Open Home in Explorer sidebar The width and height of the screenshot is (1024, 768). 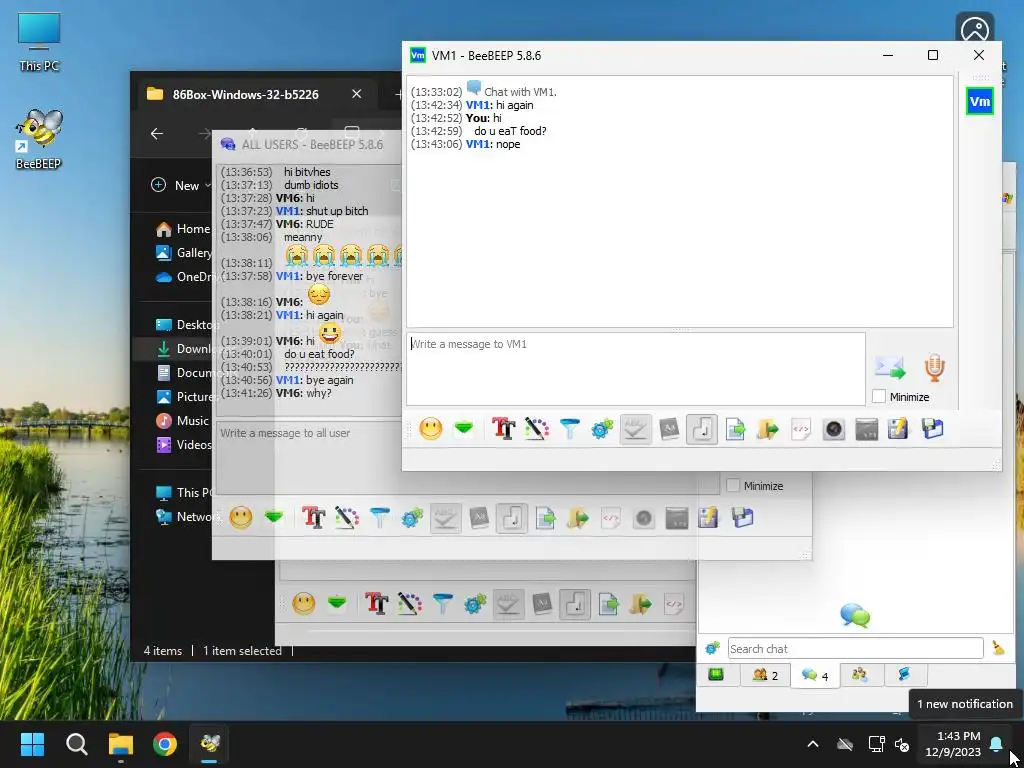184,229
